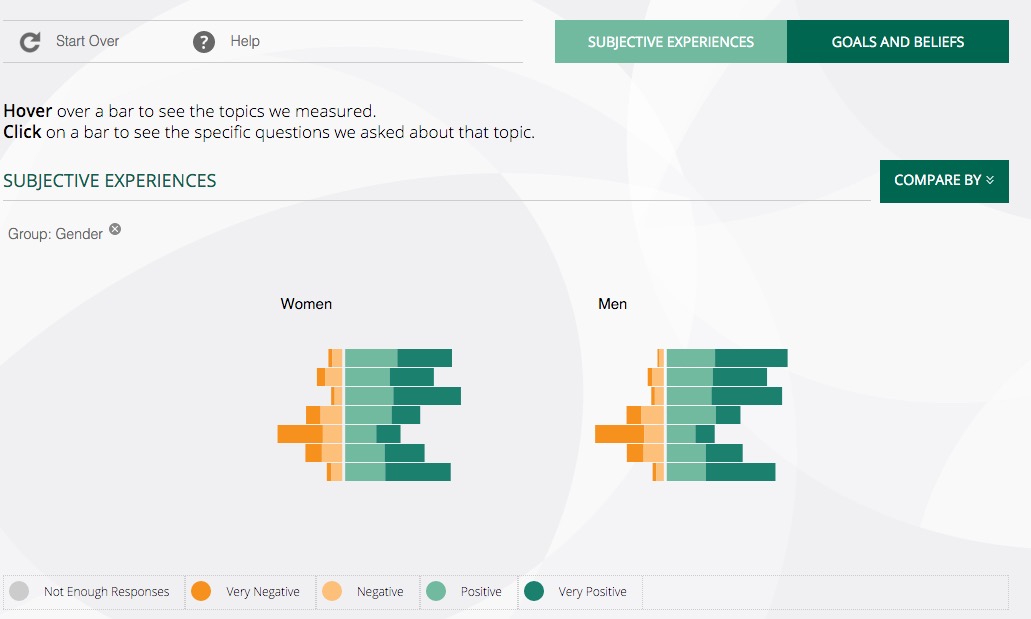This screenshot has height=619, width=1031.
Task: Click Women's third bar light green segment
Action: 370,396
